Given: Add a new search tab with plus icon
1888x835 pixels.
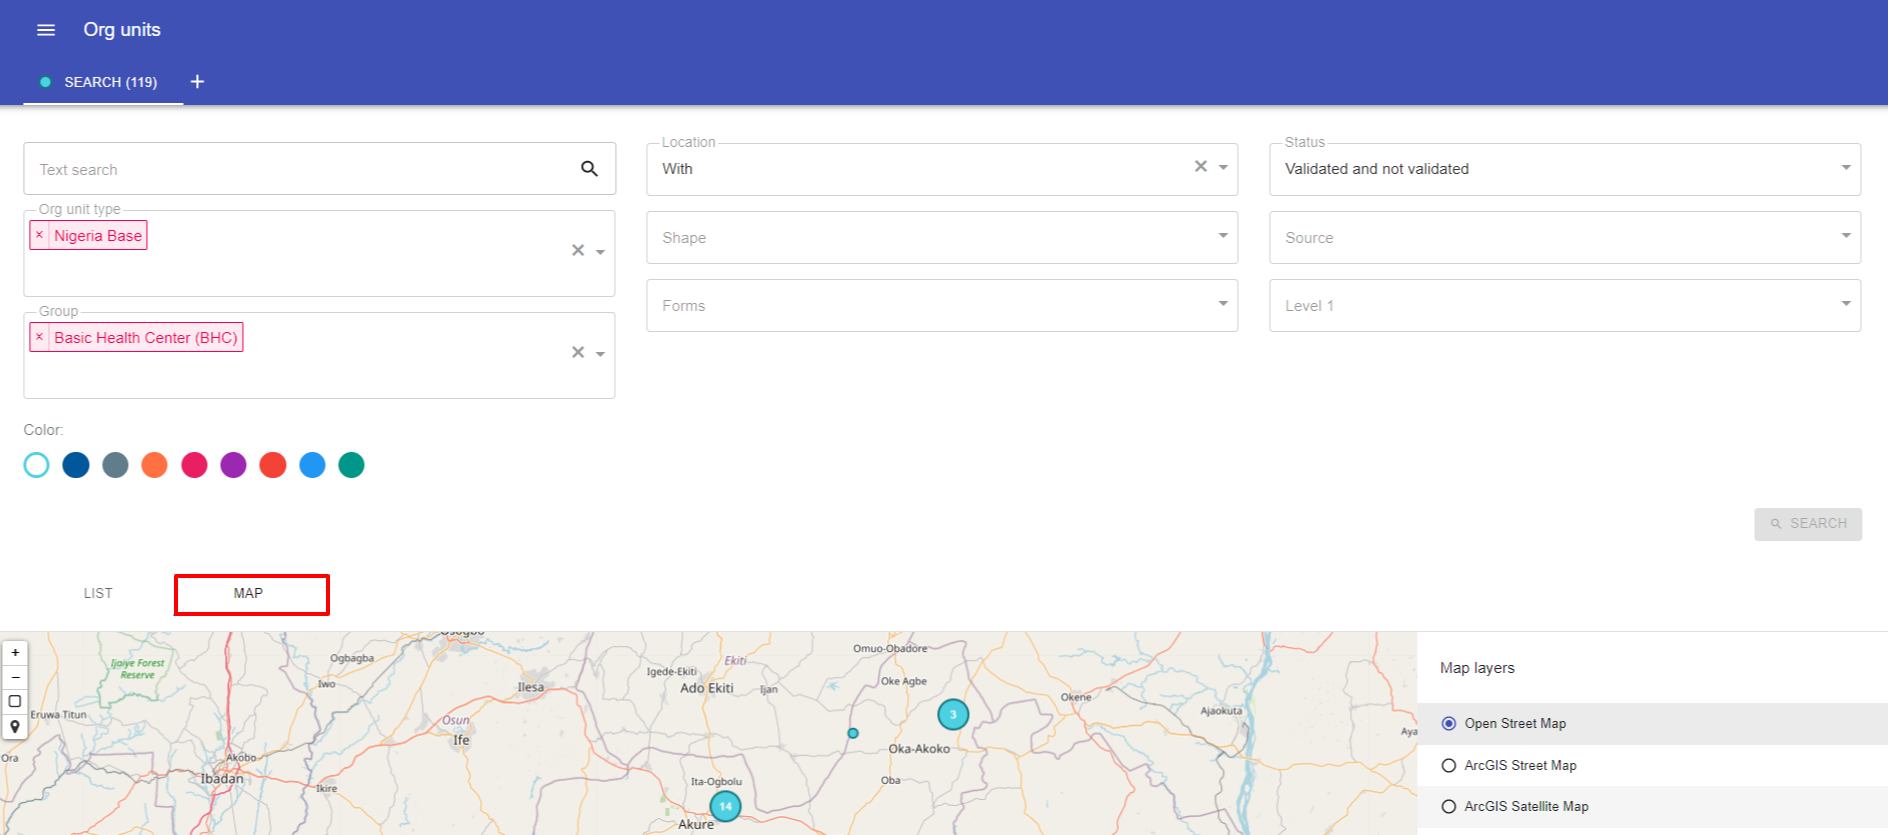Looking at the screenshot, I should point(197,82).
